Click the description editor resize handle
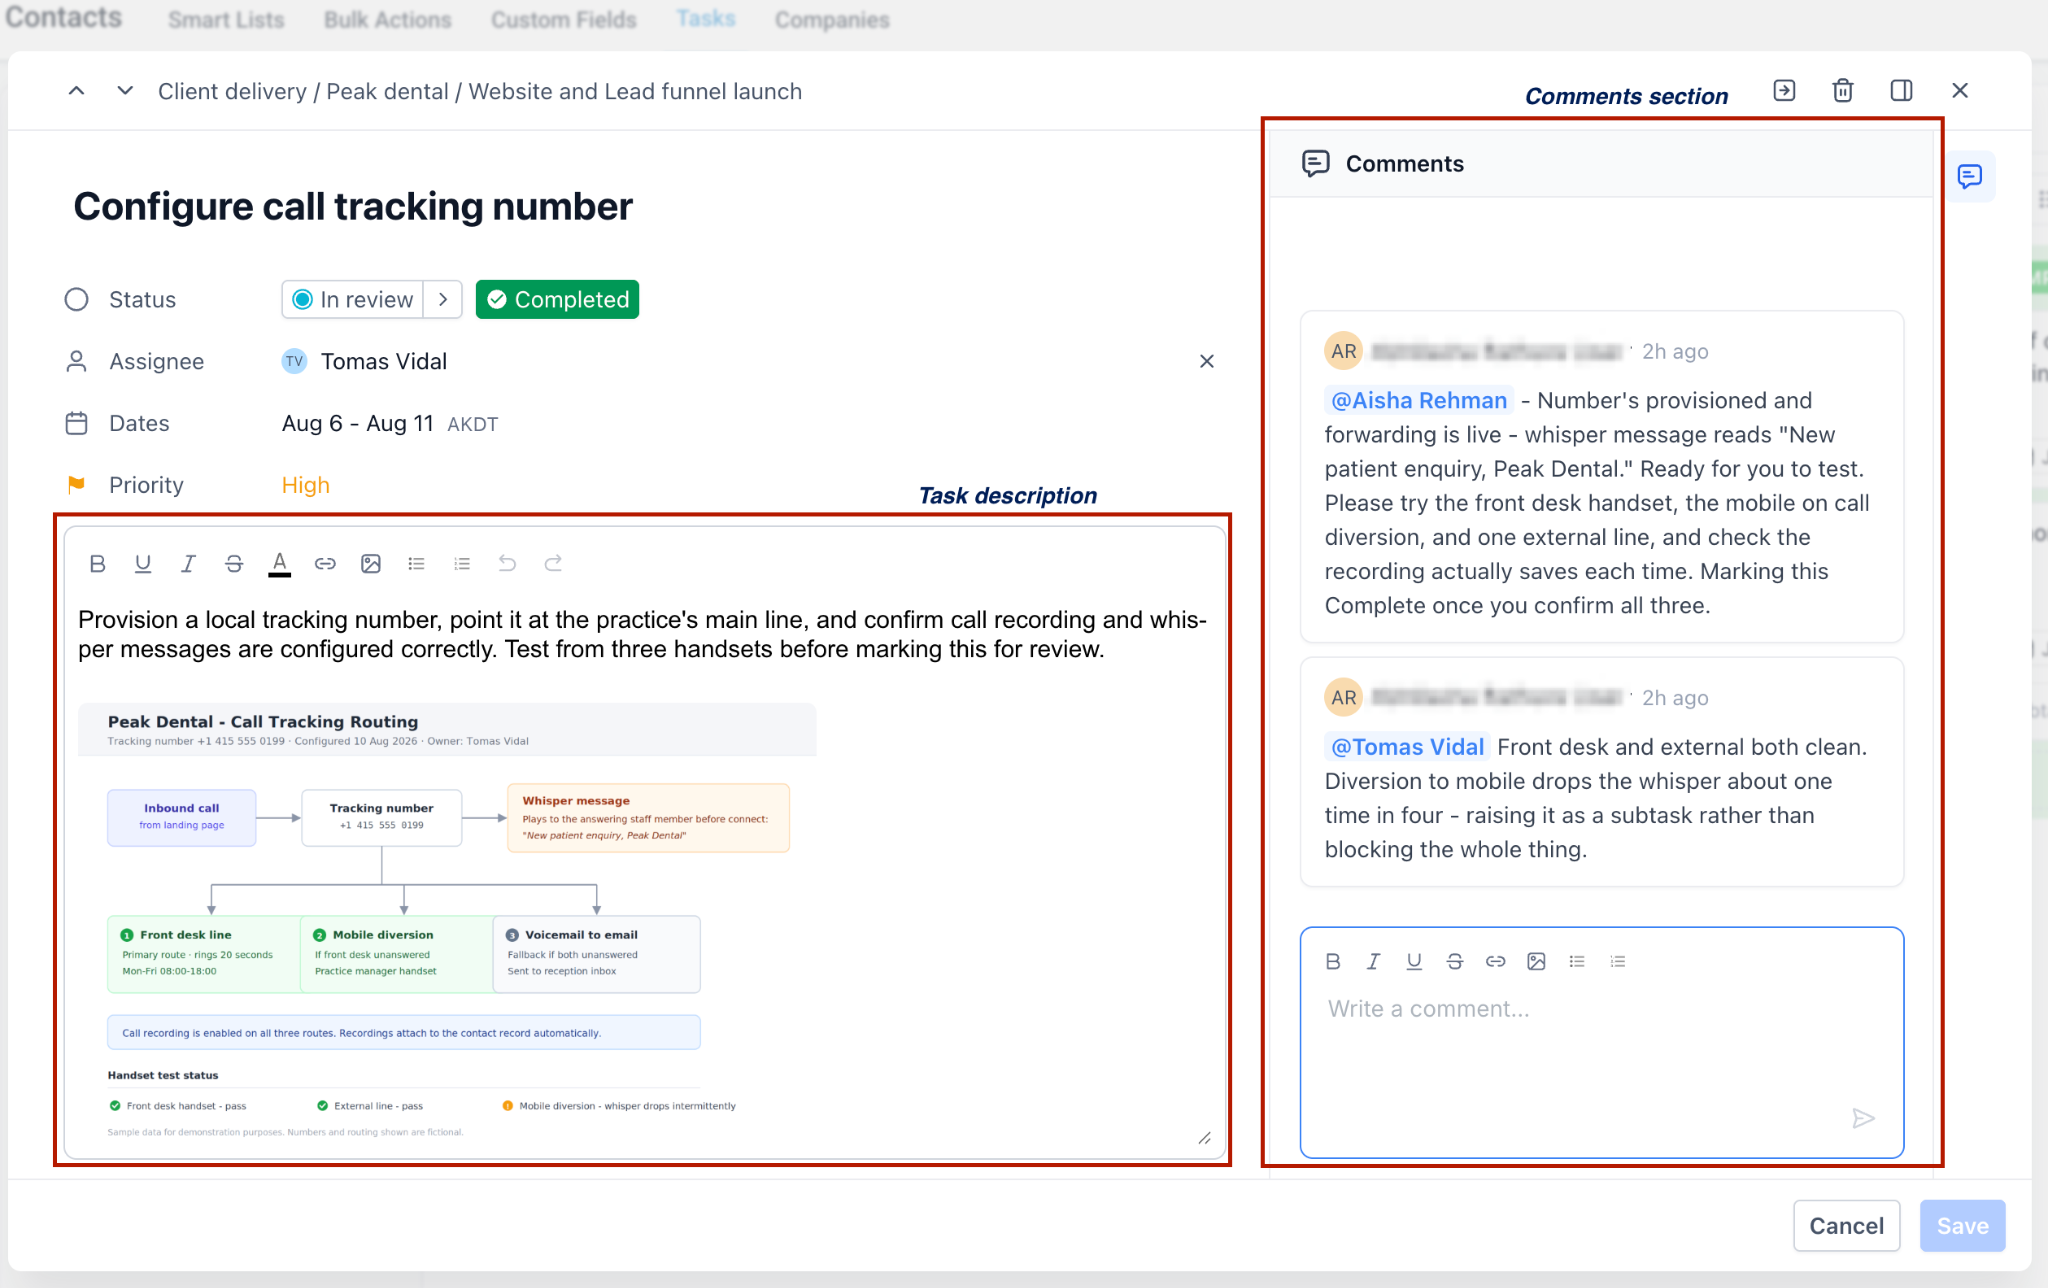Image resolution: width=2048 pixels, height=1288 pixels. click(x=1205, y=1139)
